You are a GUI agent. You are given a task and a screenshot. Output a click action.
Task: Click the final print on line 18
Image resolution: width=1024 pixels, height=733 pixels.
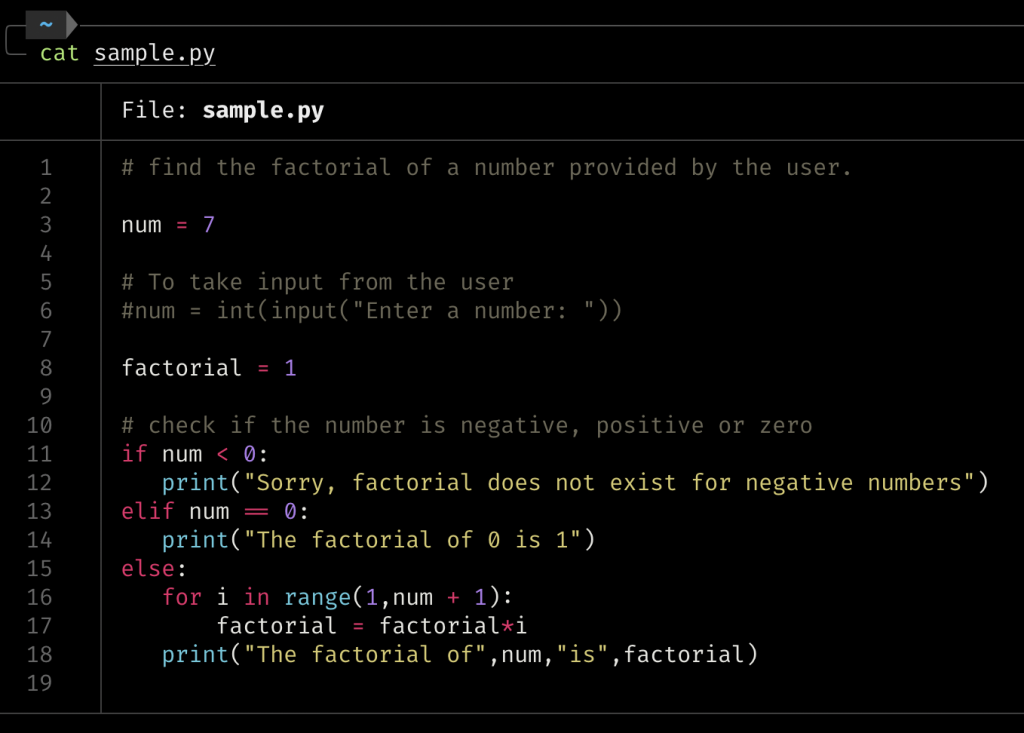tap(460, 655)
